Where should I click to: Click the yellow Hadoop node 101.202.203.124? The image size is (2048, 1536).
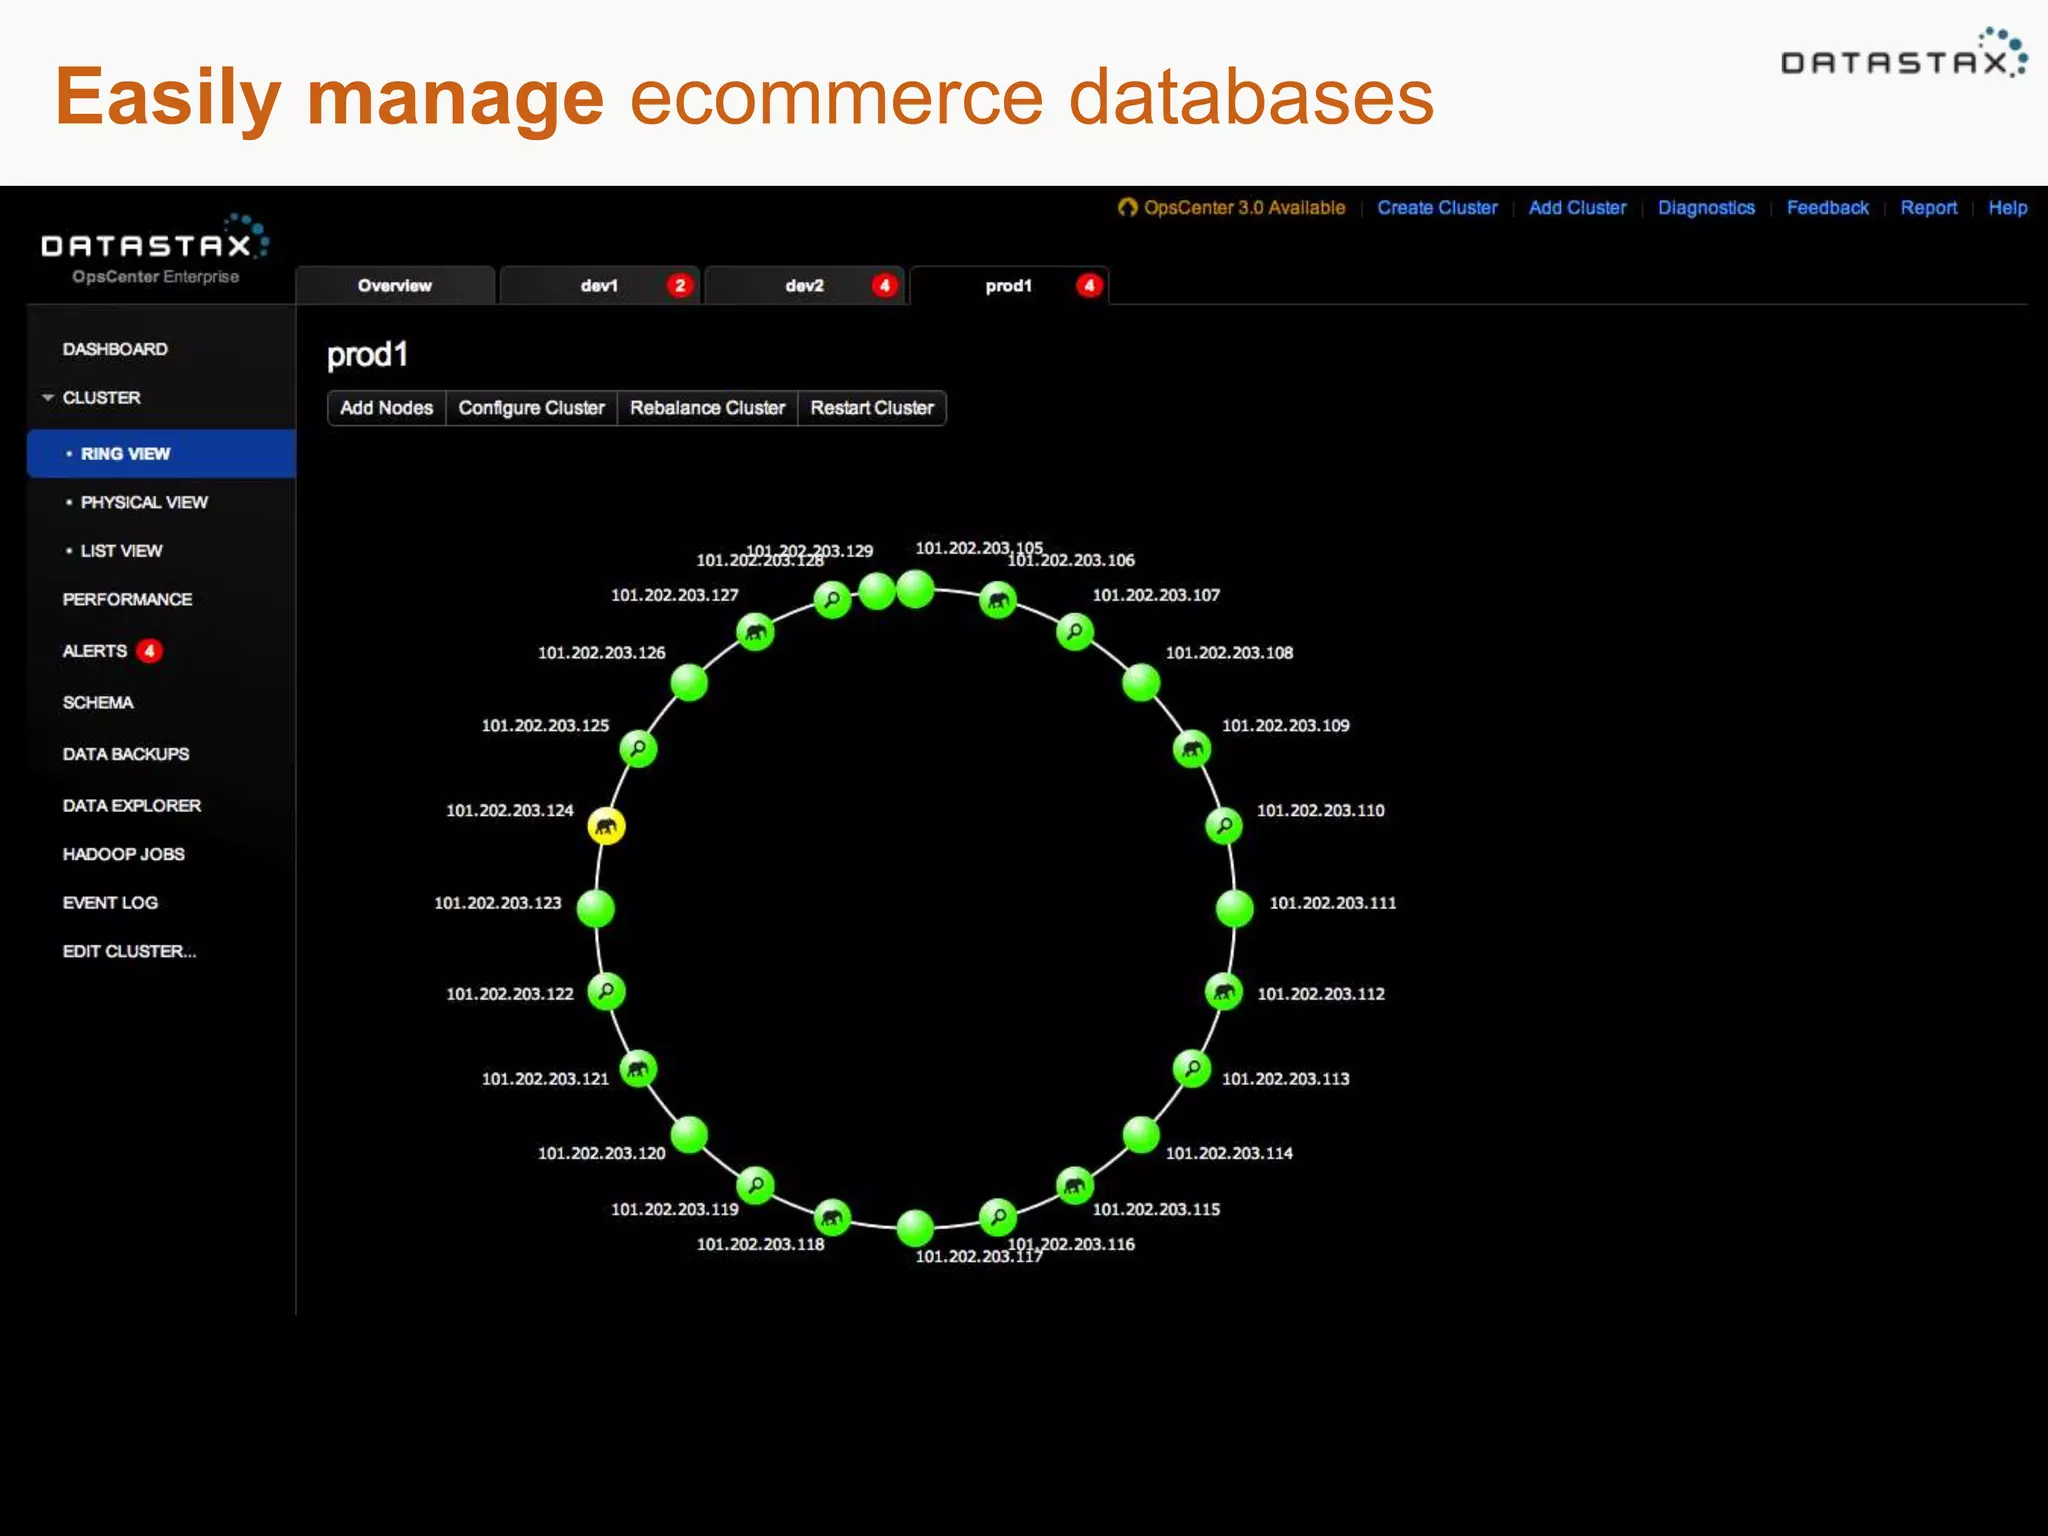pos(606,826)
